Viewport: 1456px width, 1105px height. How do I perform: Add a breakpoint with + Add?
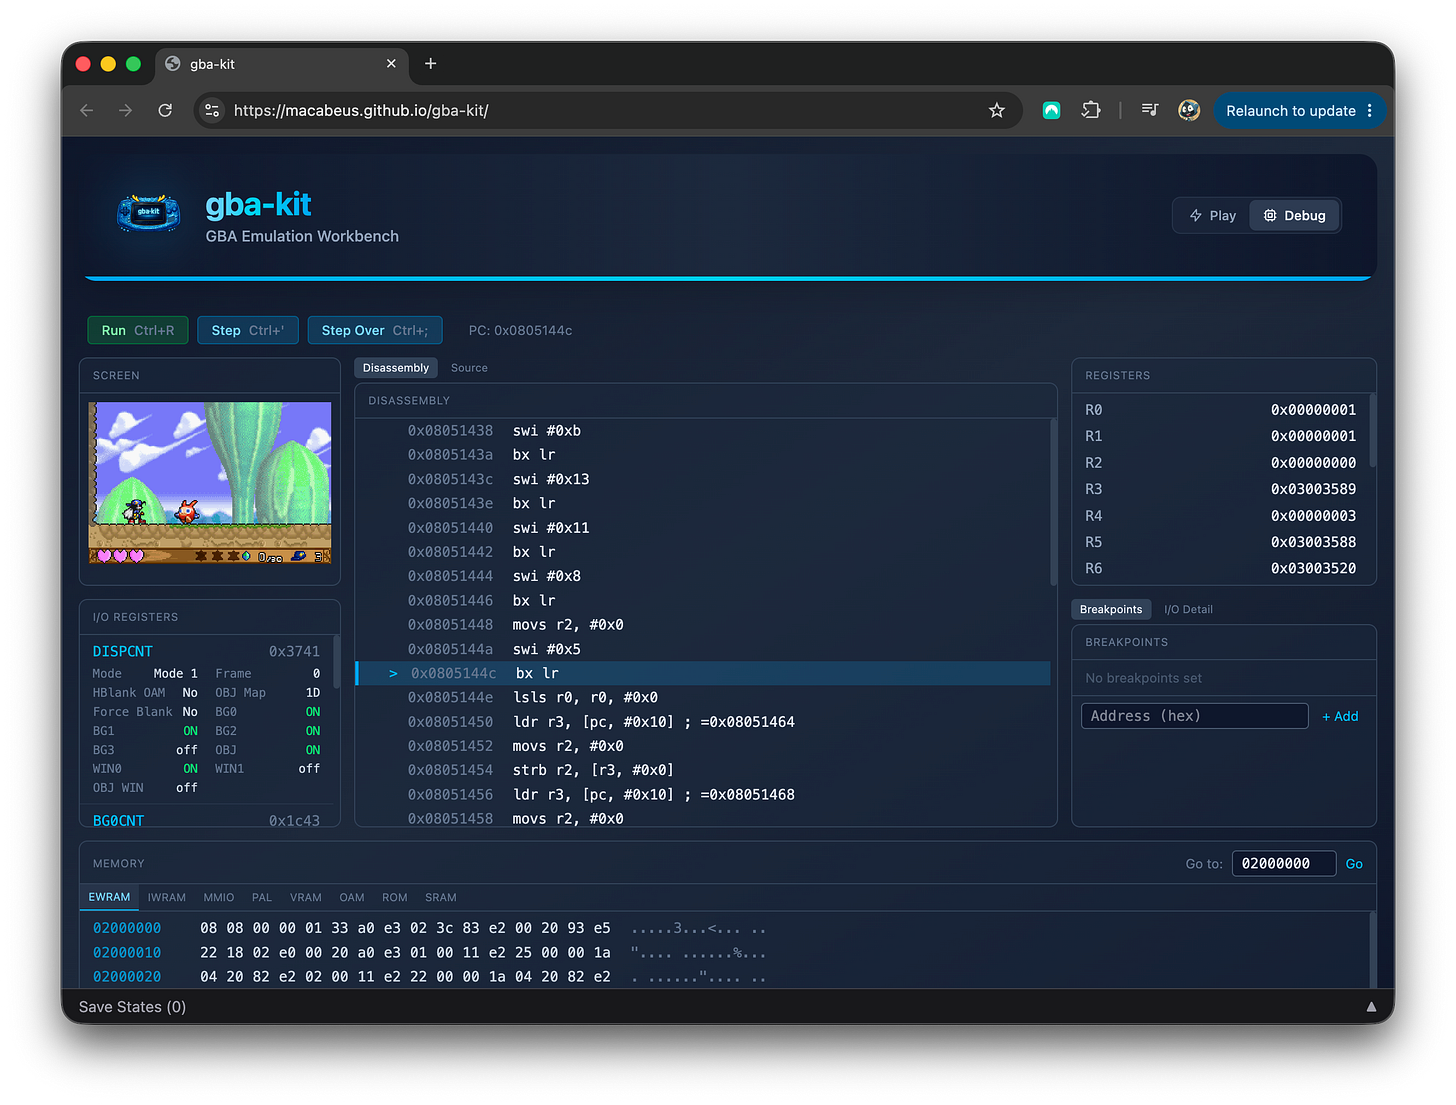coord(1340,716)
